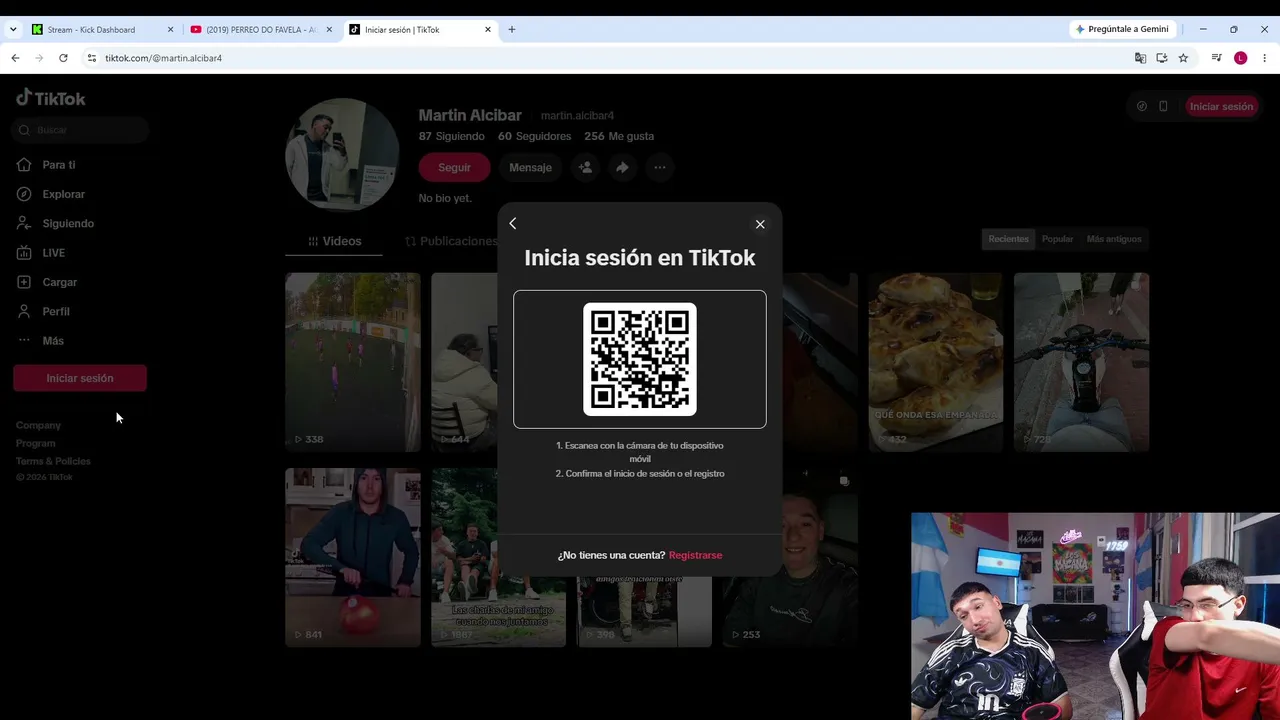This screenshot has height=720, width=1280.
Task: Open the Chrome three-dot menu
Action: click(x=1265, y=58)
